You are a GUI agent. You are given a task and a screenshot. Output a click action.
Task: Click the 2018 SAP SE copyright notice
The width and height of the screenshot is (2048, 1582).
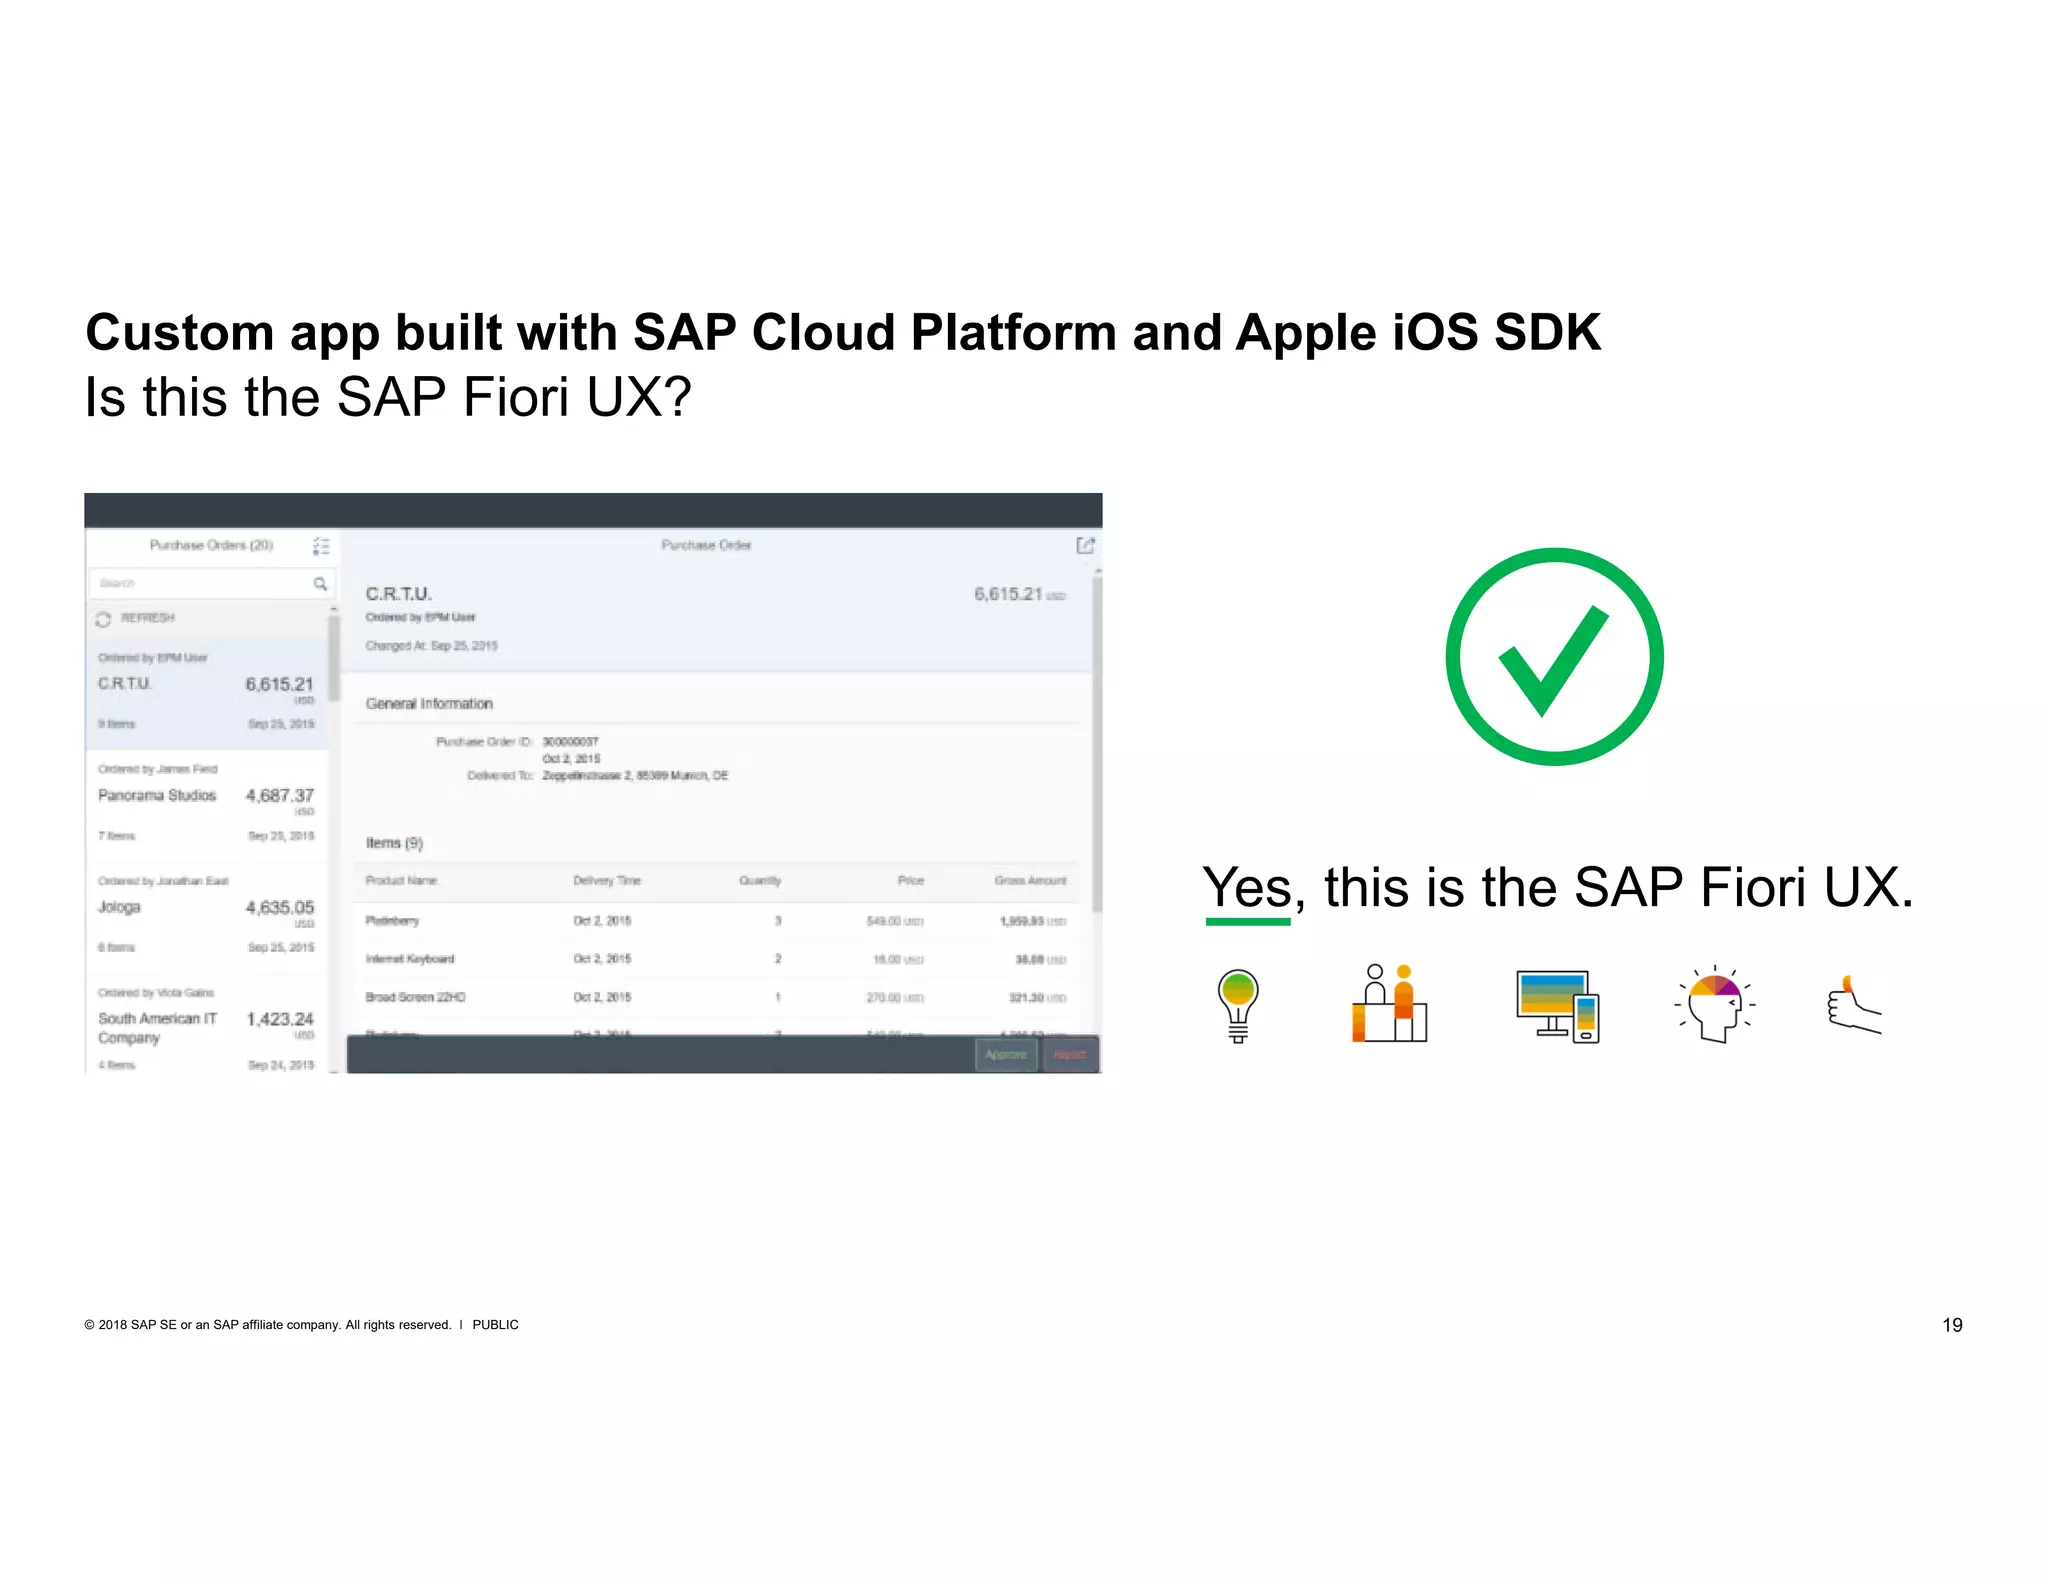click(268, 1325)
